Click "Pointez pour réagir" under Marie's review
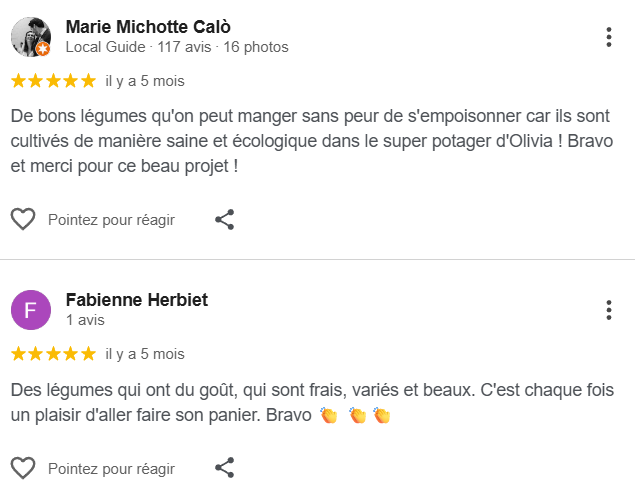This screenshot has width=635, height=497. click(x=111, y=219)
